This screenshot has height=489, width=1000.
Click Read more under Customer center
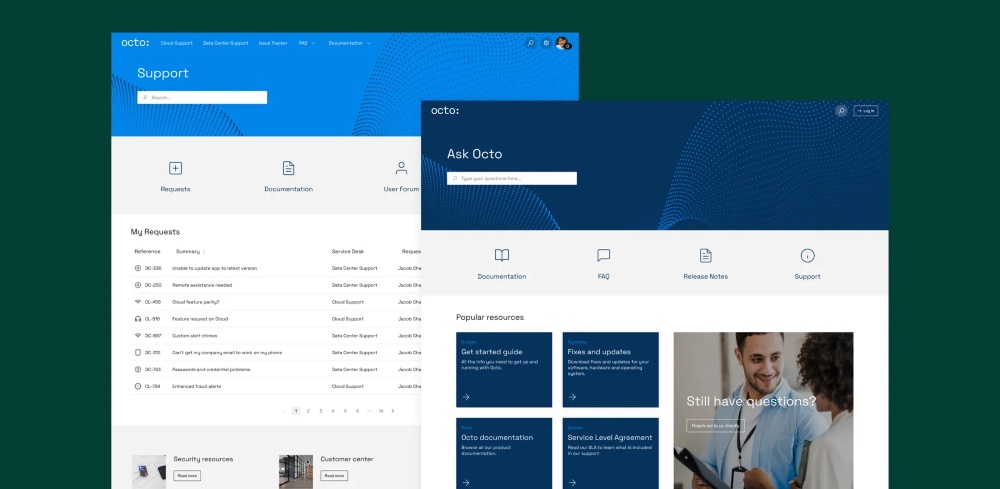tap(334, 476)
